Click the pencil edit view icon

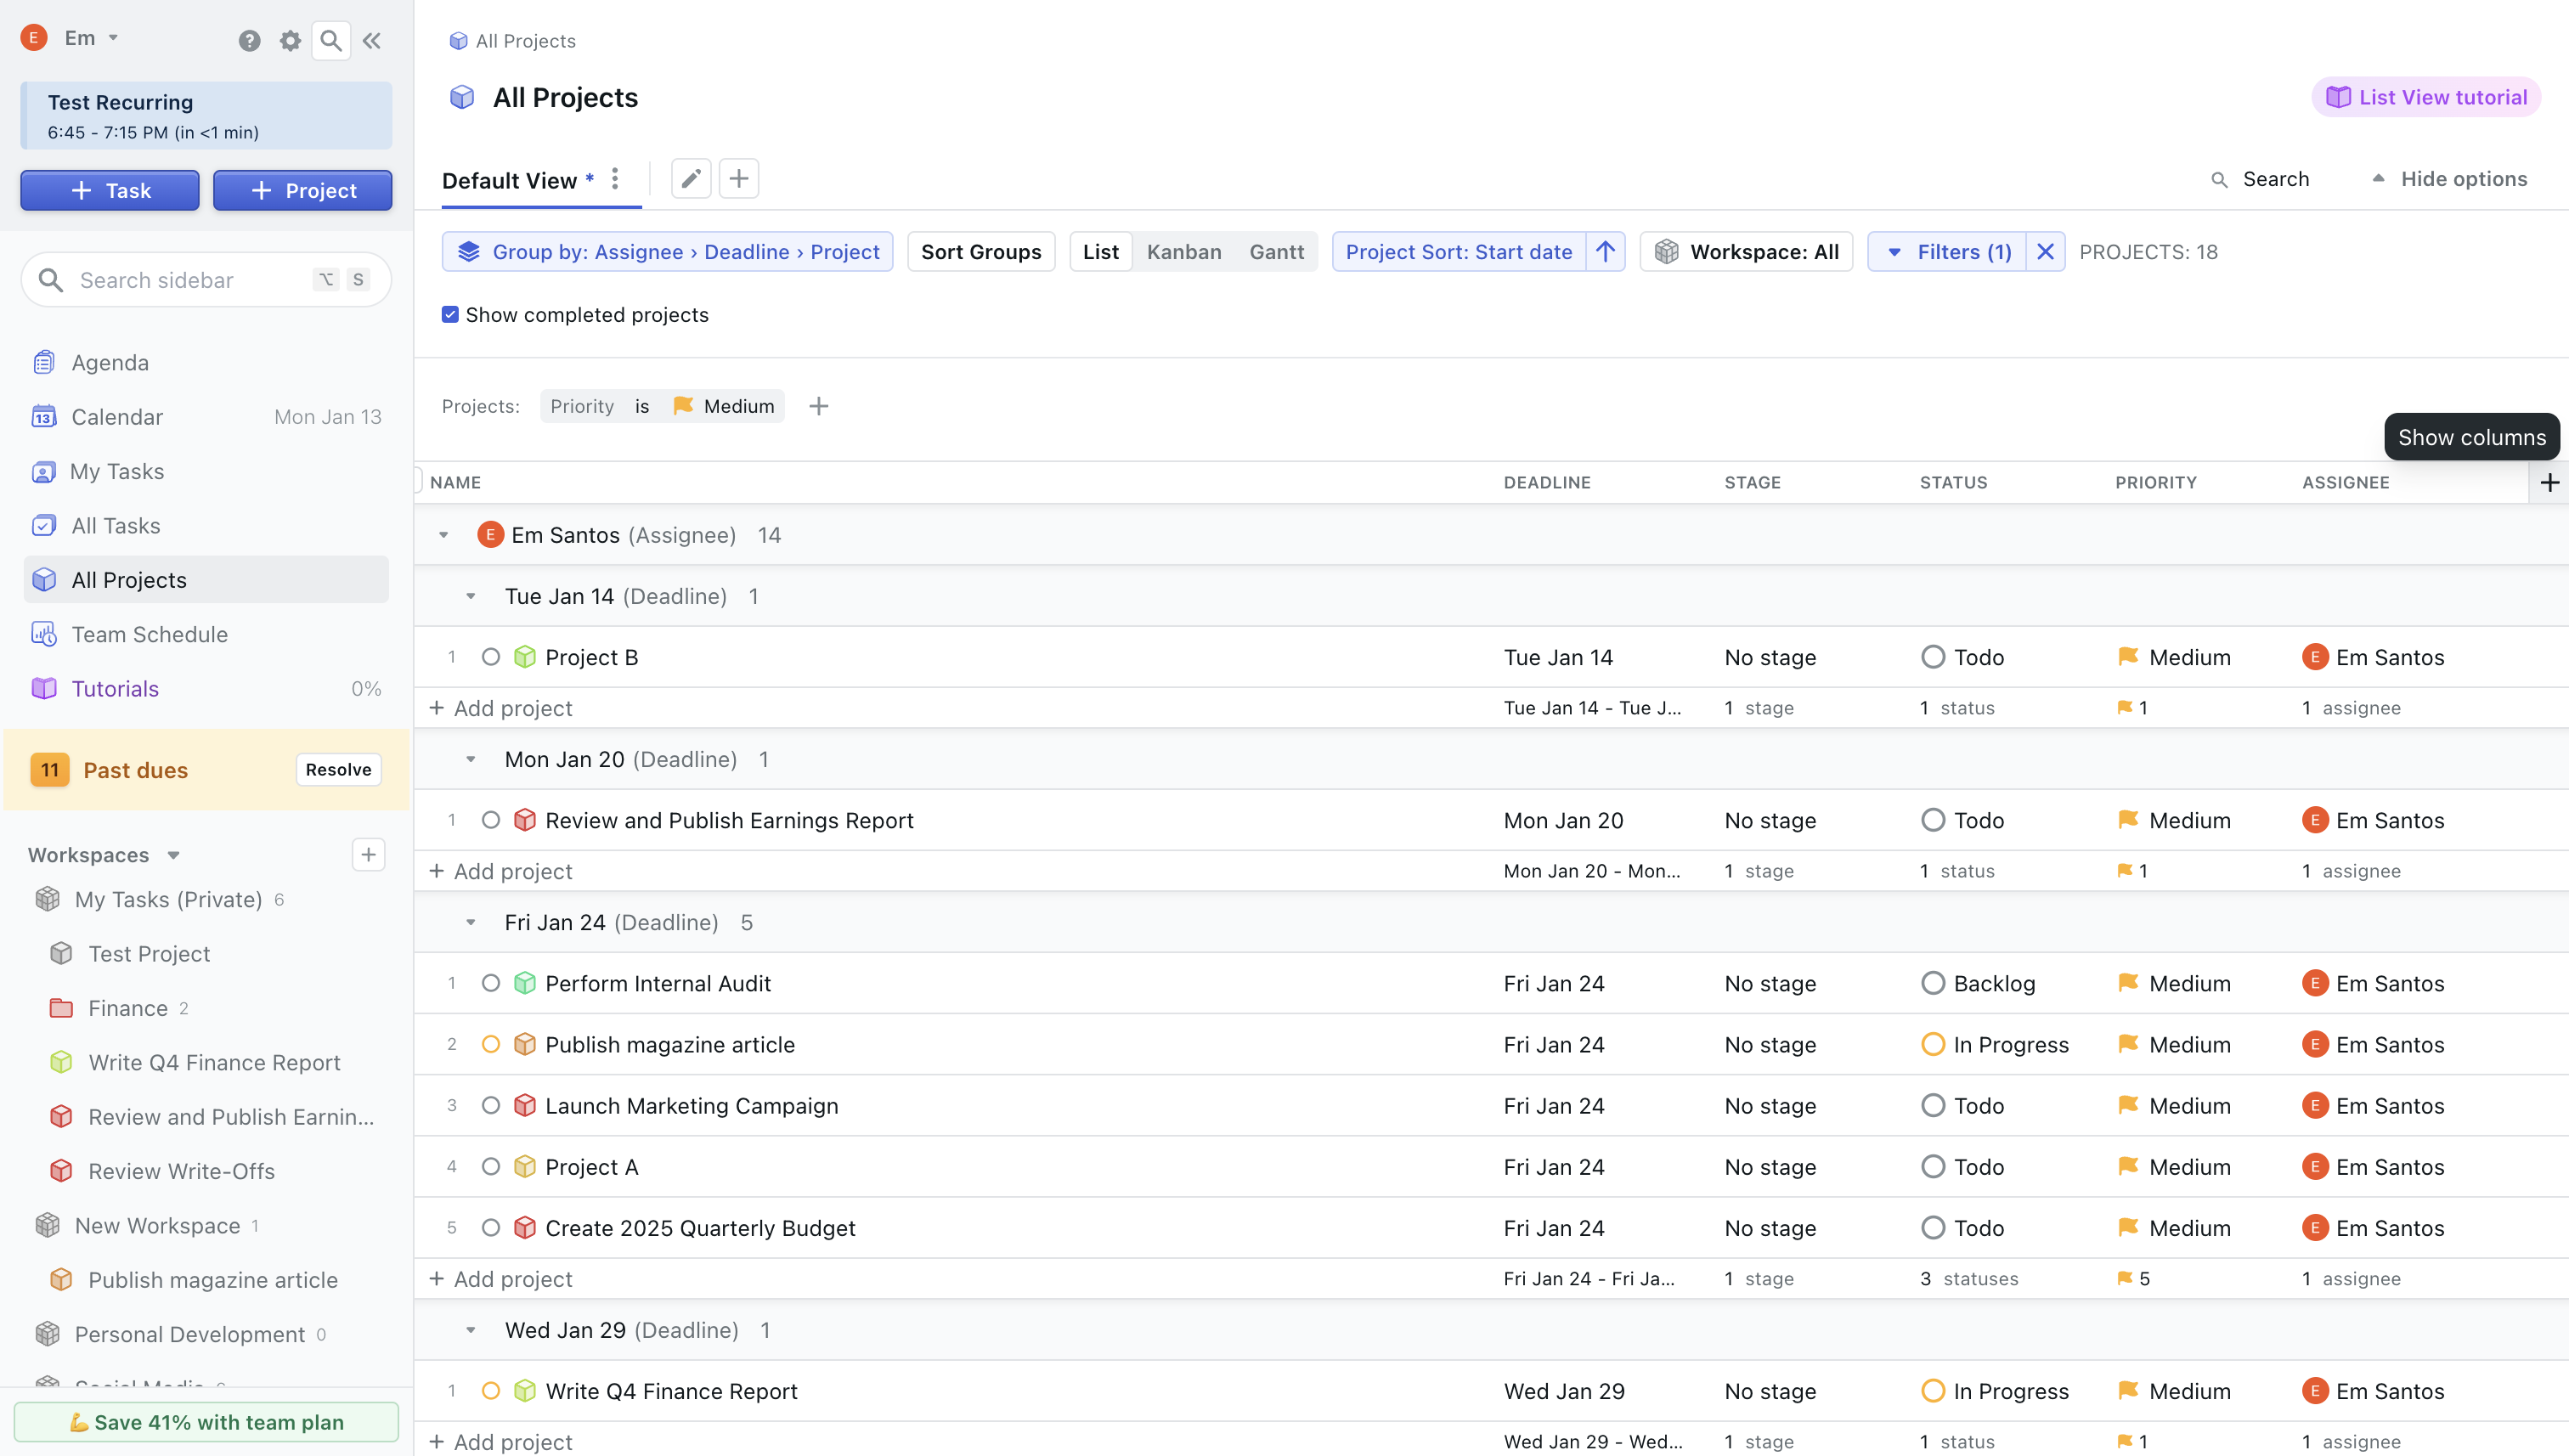[690, 179]
